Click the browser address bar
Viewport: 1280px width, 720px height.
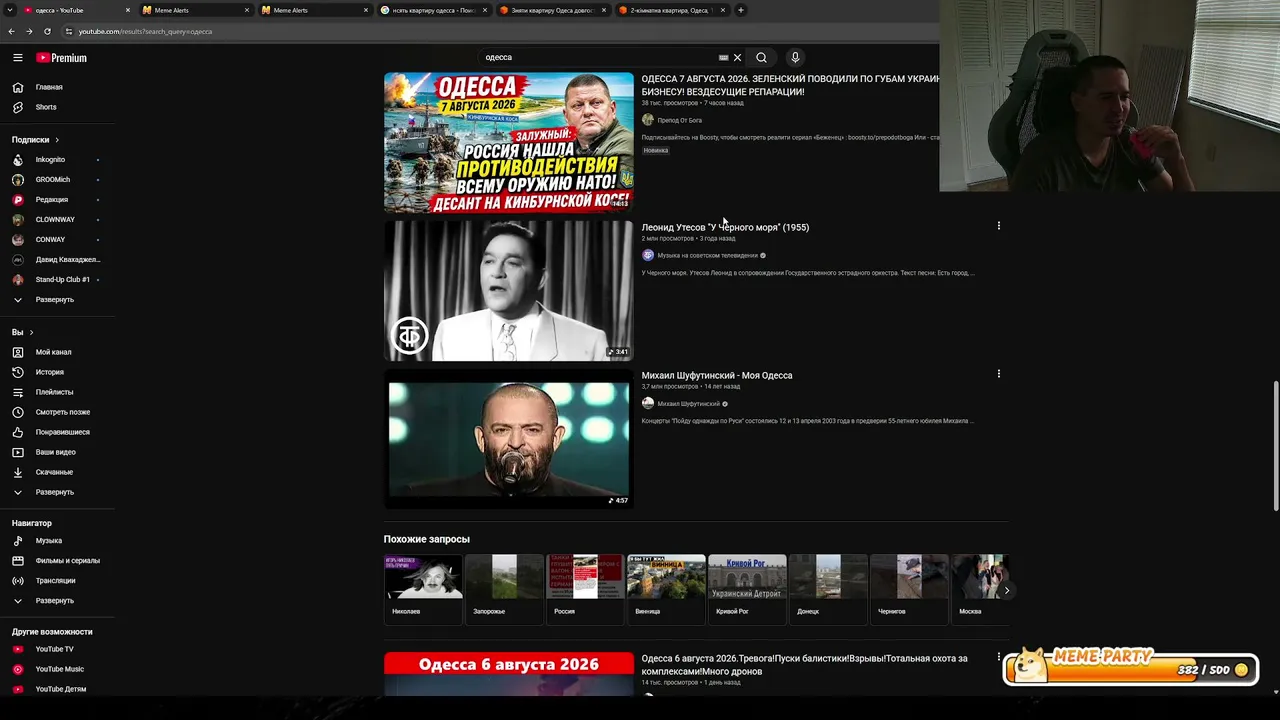click(500, 31)
